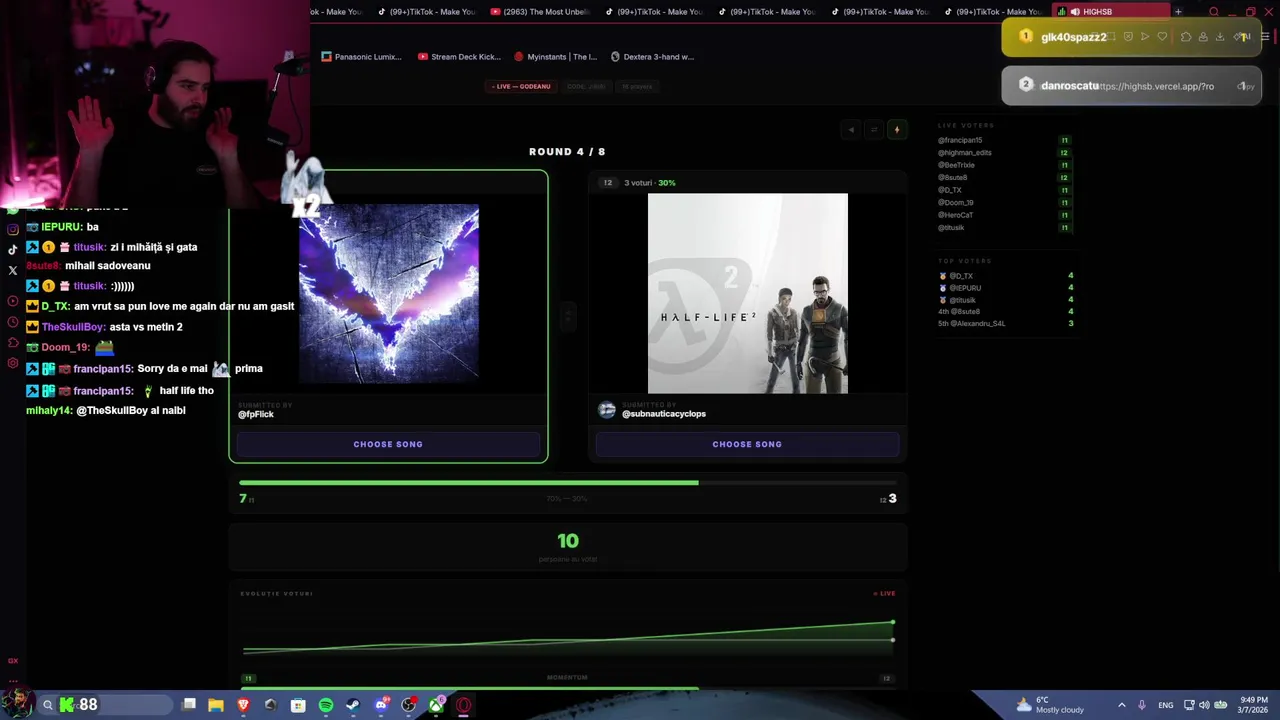Click the momentum bar at bottom
Viewport: 1280px width, 720px height.
pos(567,687)
